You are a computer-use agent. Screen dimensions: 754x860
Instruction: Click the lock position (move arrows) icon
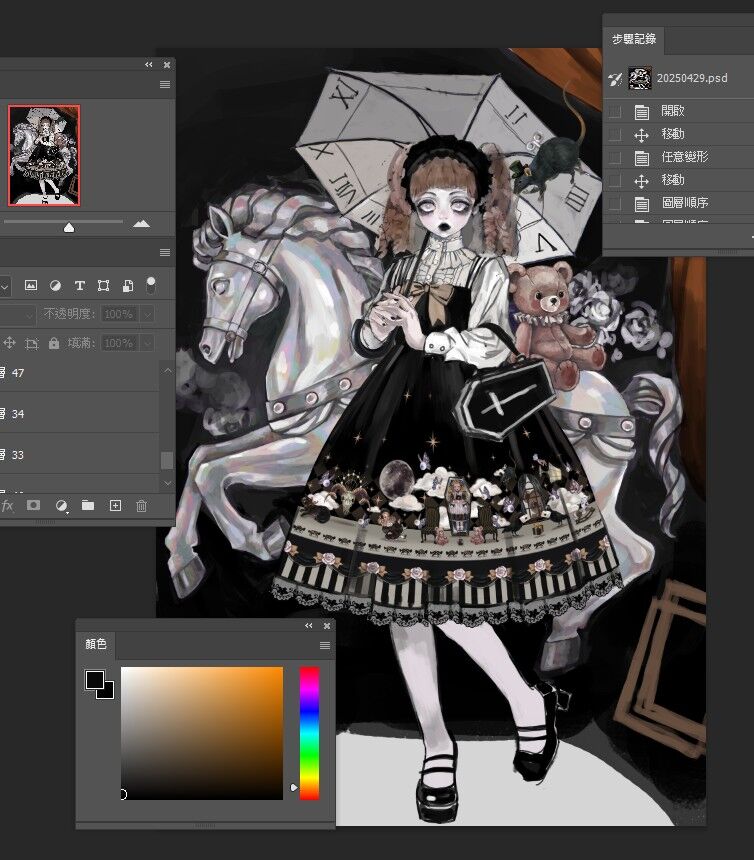pyautogui.click(x=9, y=343)
